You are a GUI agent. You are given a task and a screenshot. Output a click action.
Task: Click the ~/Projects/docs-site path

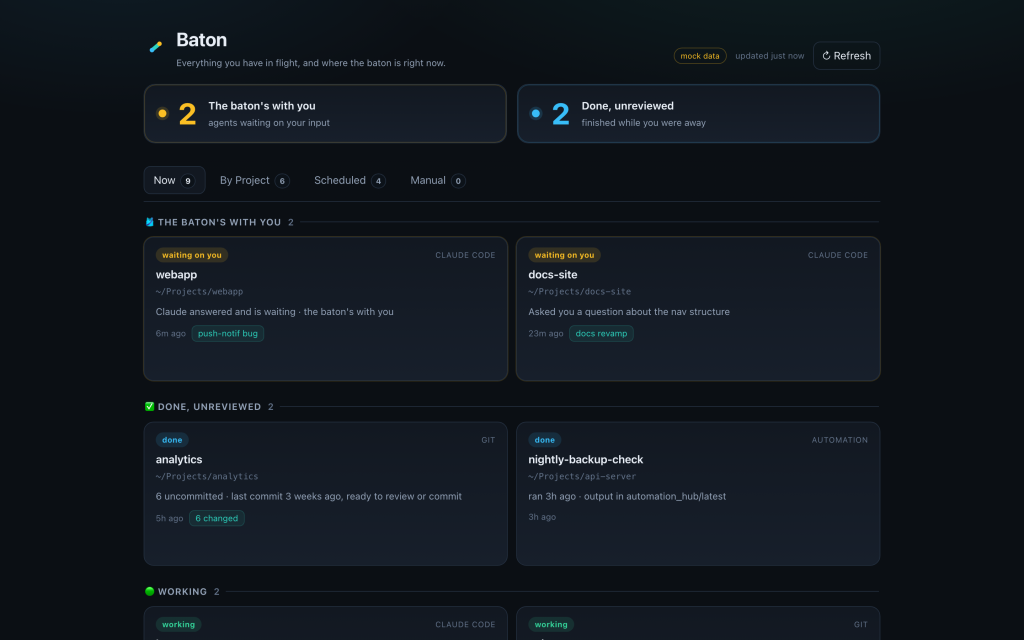[580, 291]
